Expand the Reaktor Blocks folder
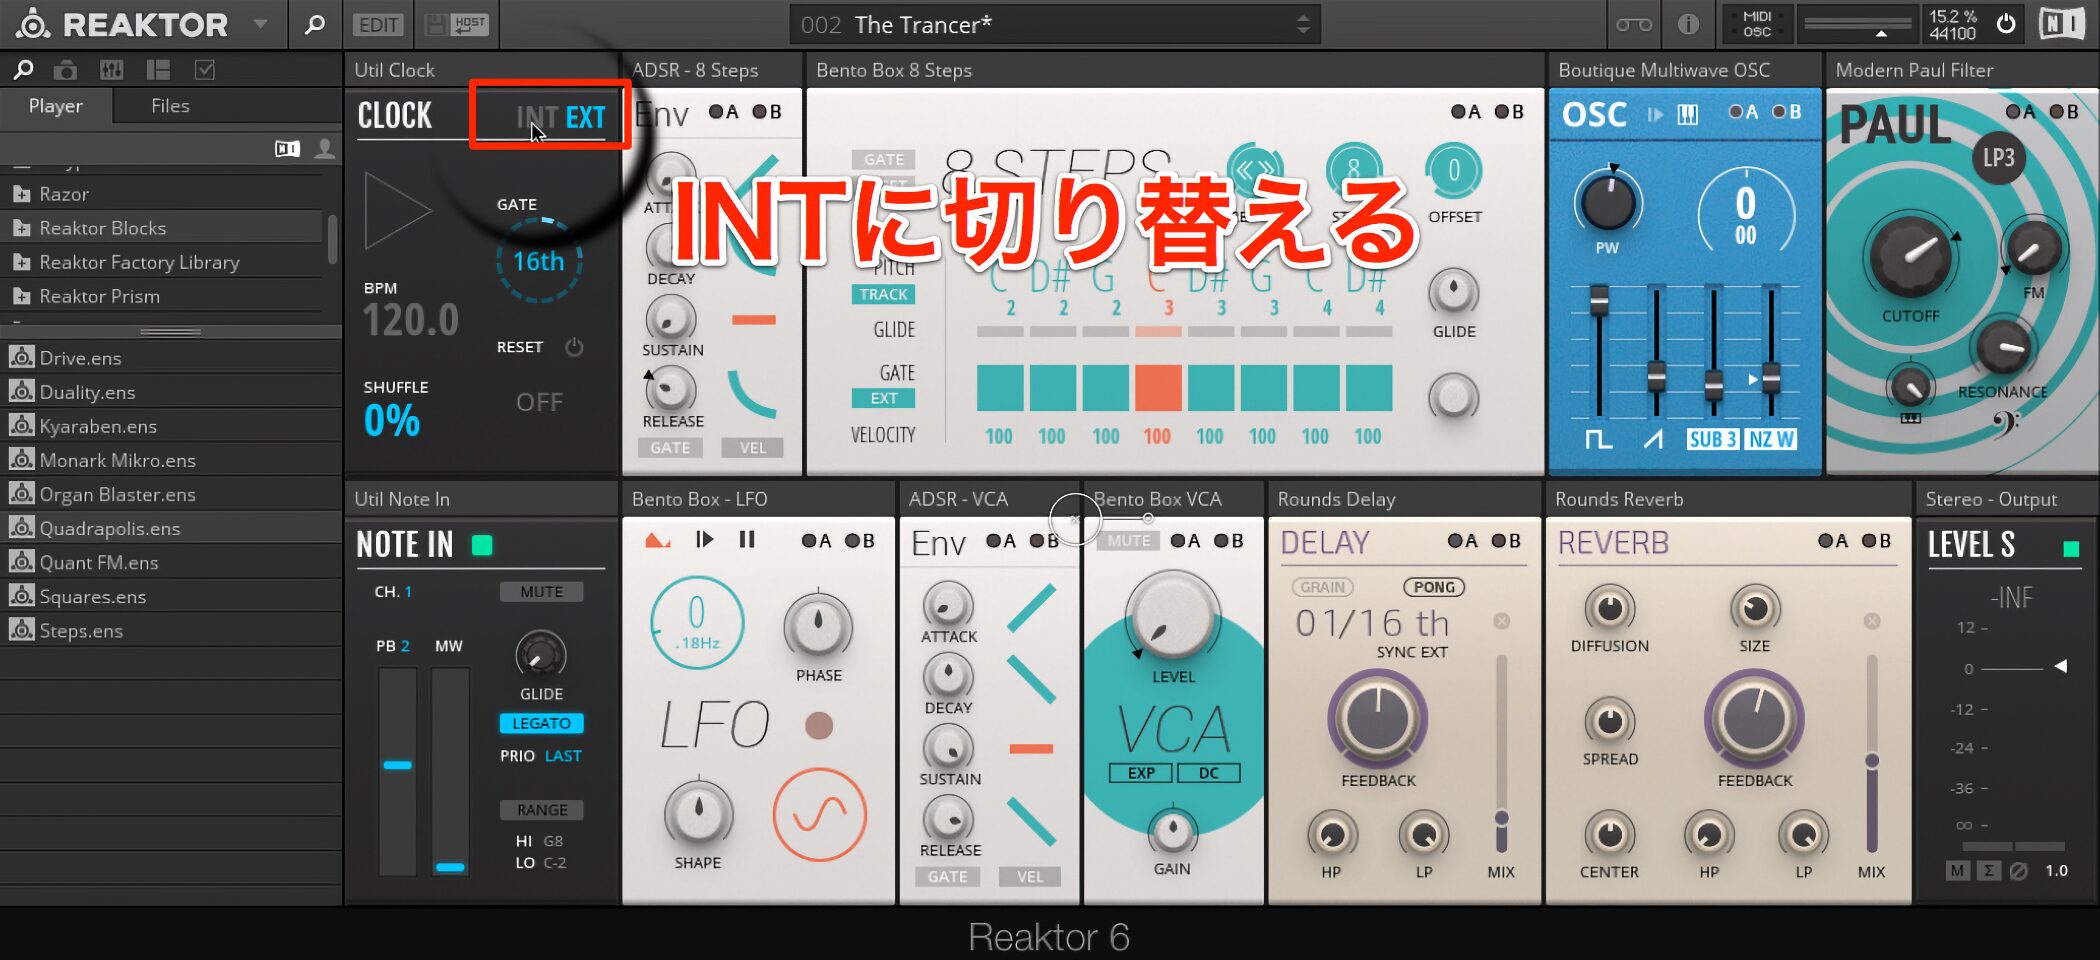Screen dimensions: 2100x960 click(x=21, y=228)
